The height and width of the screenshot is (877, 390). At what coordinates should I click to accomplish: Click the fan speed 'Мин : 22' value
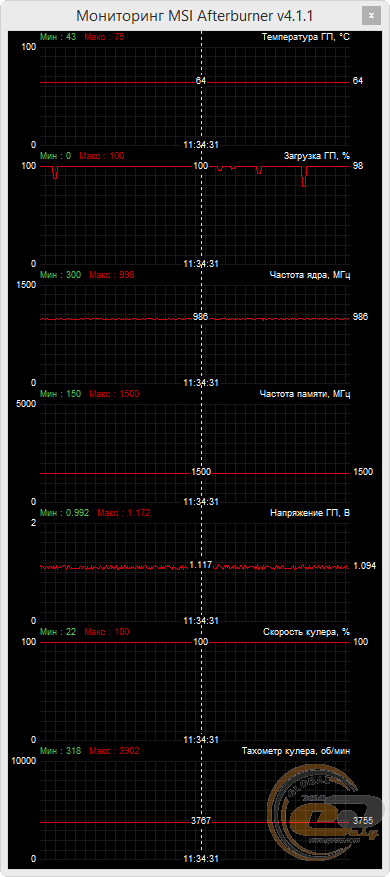58,631
